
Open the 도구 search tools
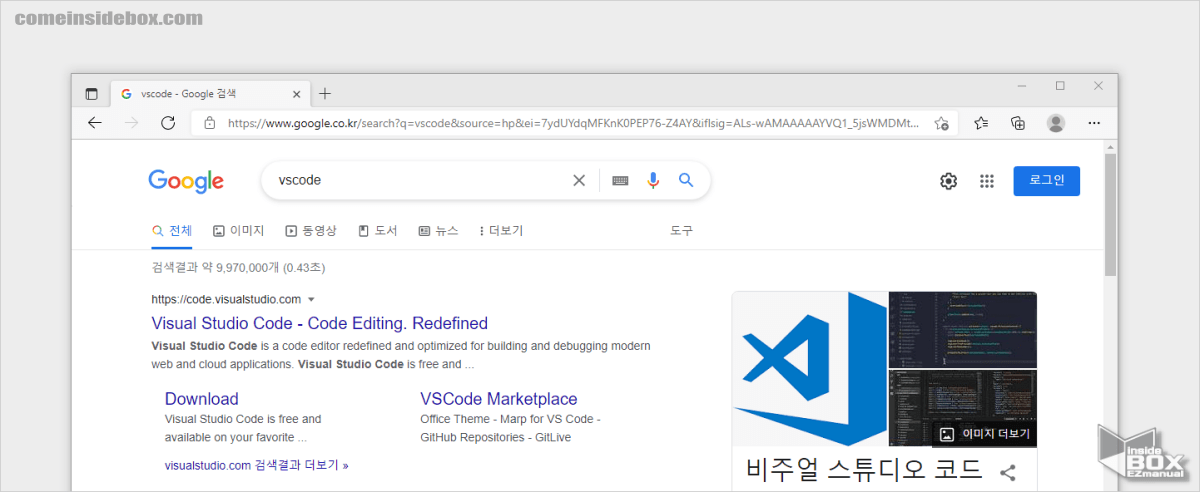681,231
